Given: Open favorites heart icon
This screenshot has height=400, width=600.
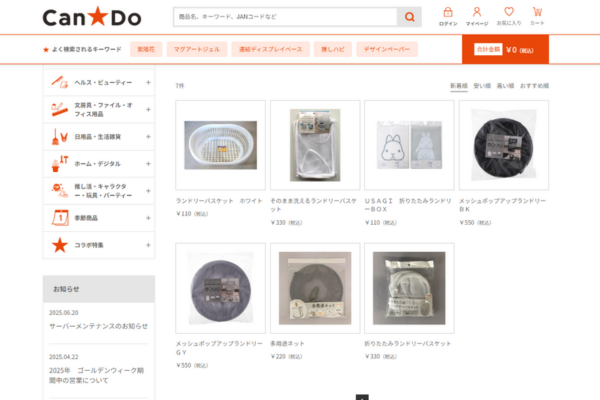Looking at the screenshot, I should point(509,11).
